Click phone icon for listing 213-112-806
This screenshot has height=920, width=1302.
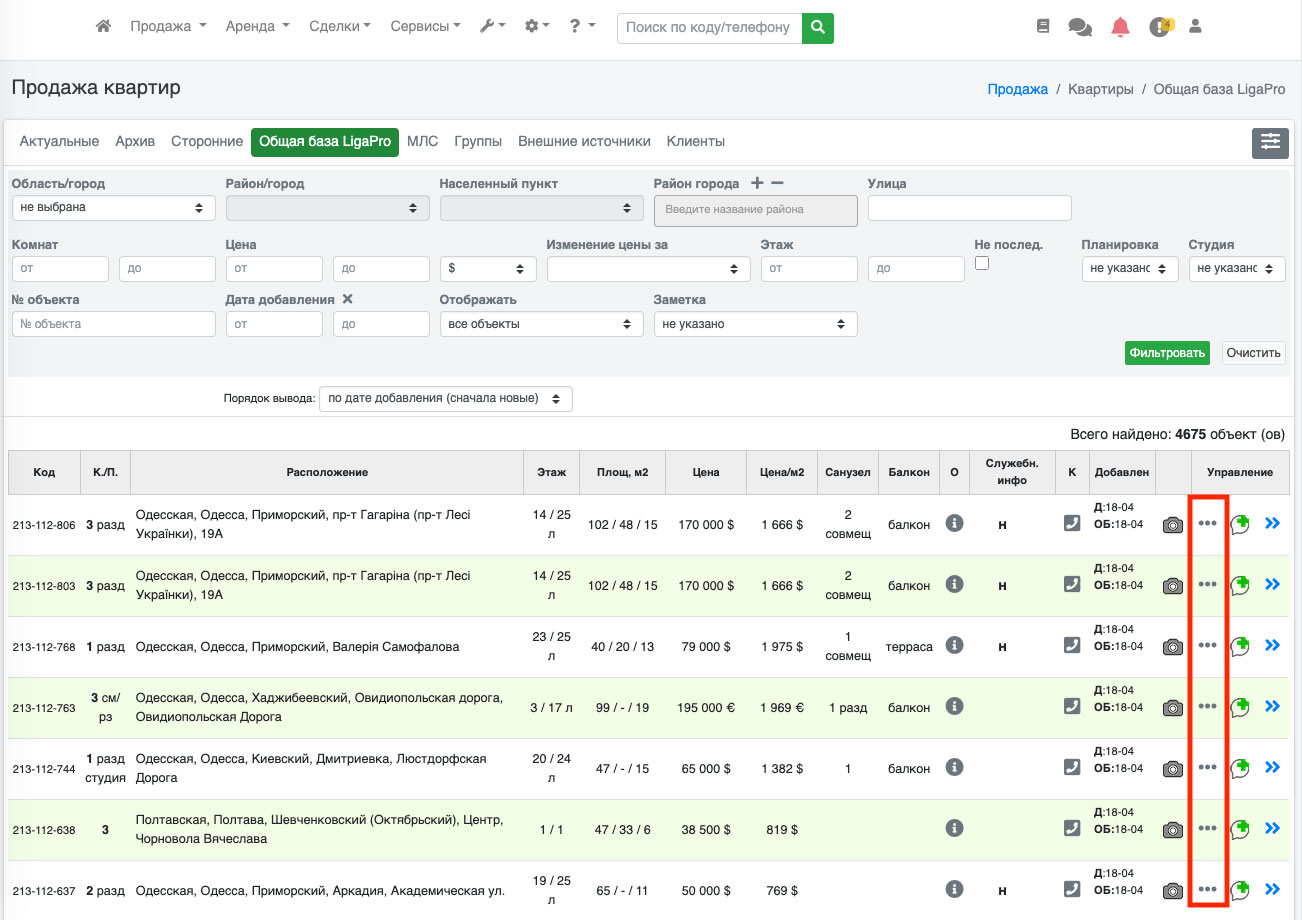point(1072,523)
